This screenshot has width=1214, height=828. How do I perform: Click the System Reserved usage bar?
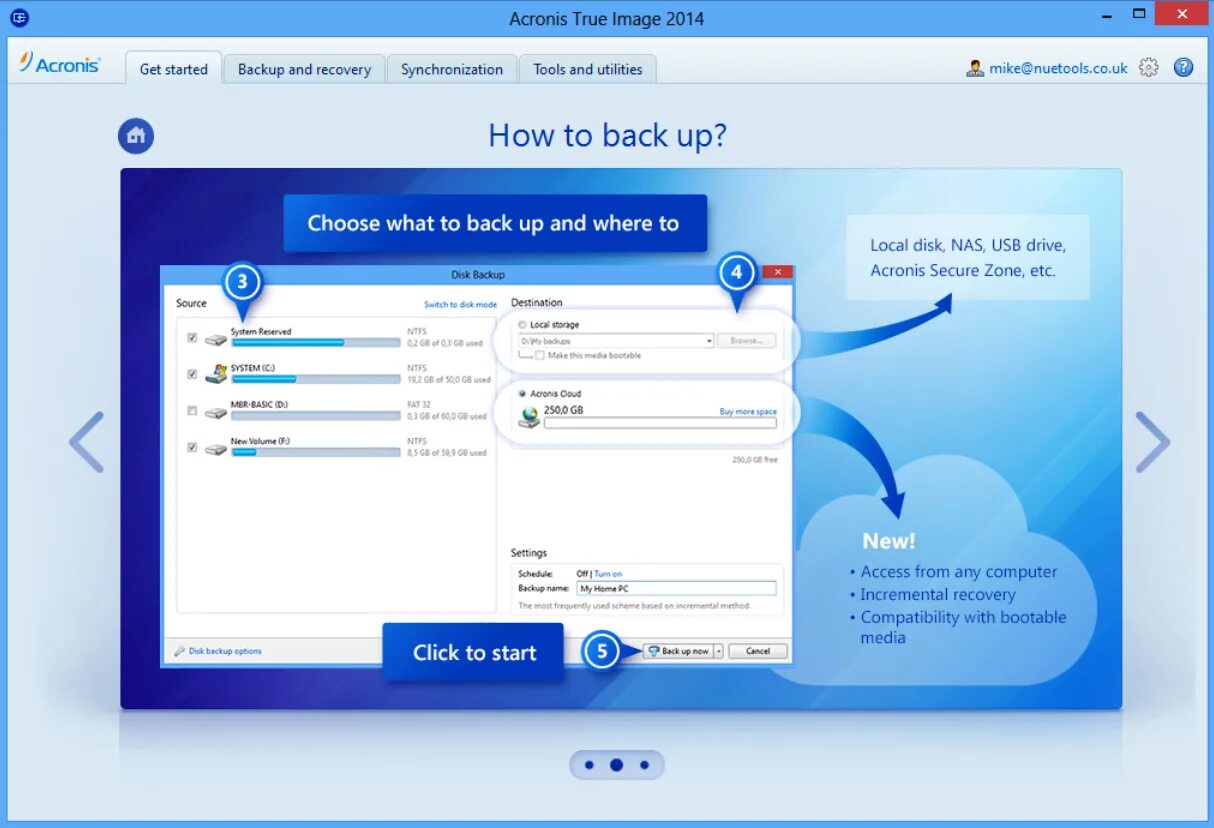pyautogui.click(x=316, y=342)
